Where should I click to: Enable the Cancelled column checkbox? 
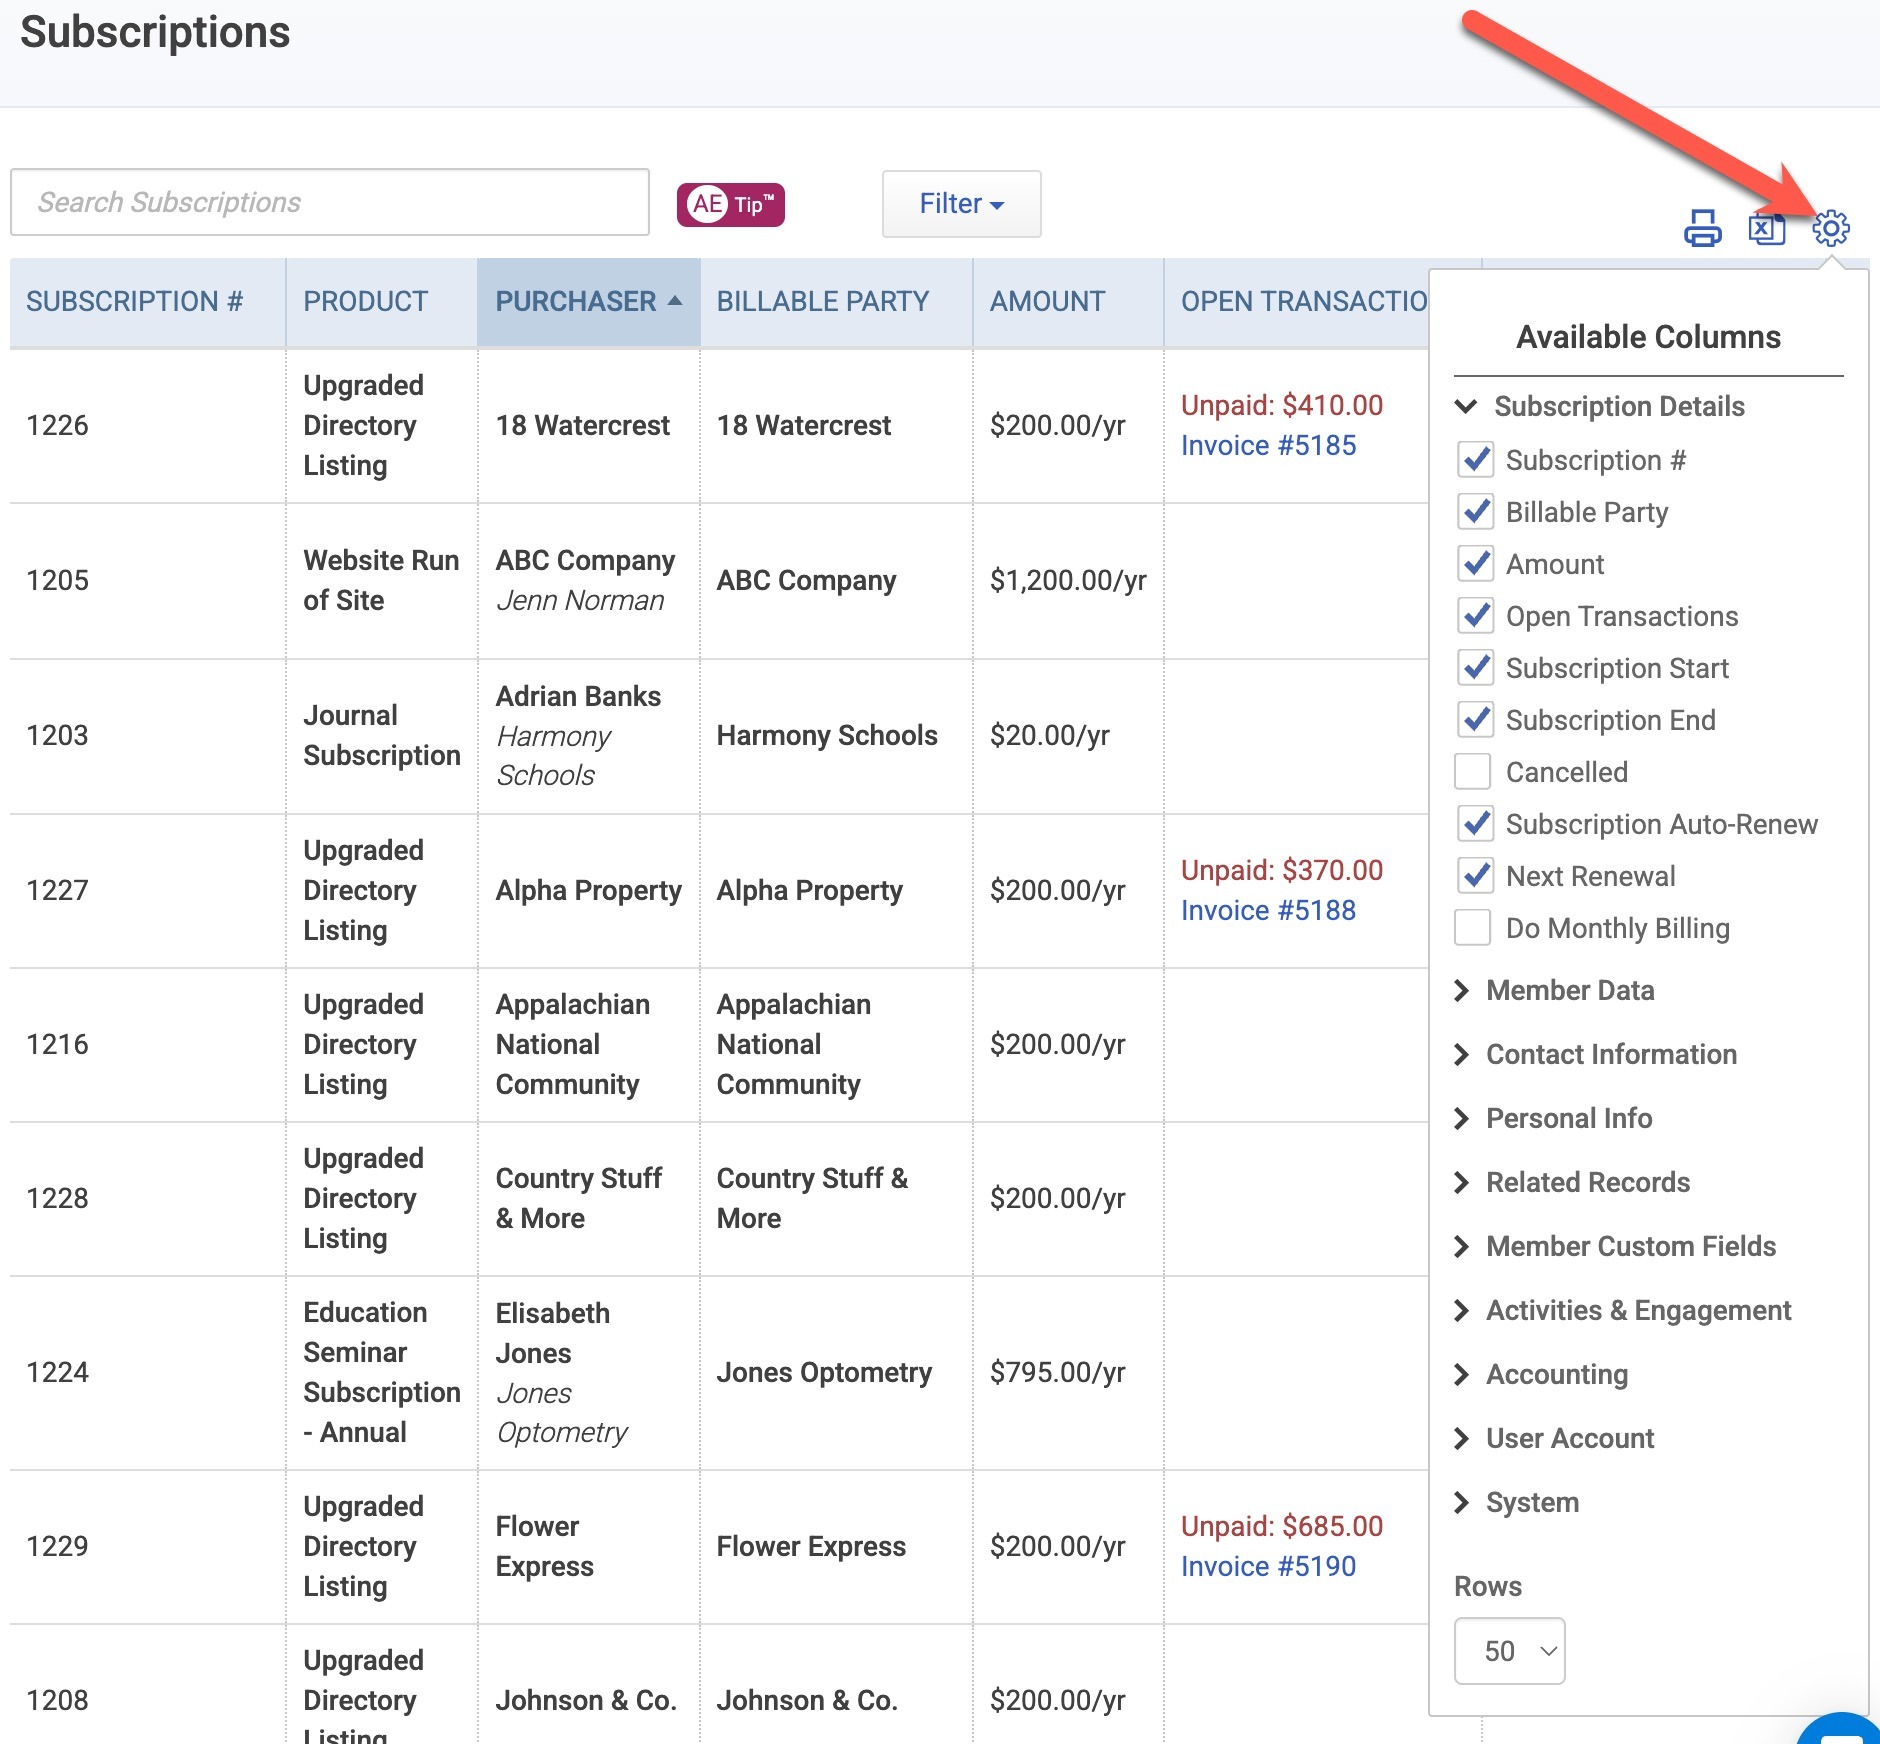(x=1473, y=772)
